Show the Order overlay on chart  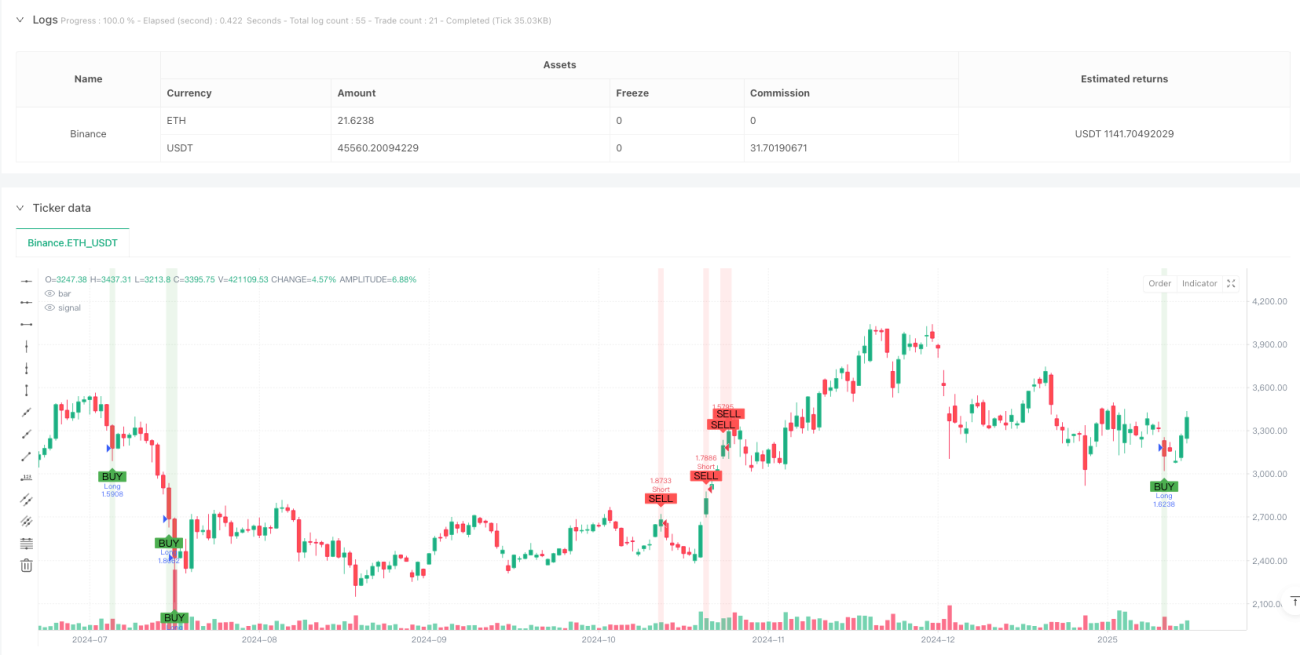pos(1159,283)
